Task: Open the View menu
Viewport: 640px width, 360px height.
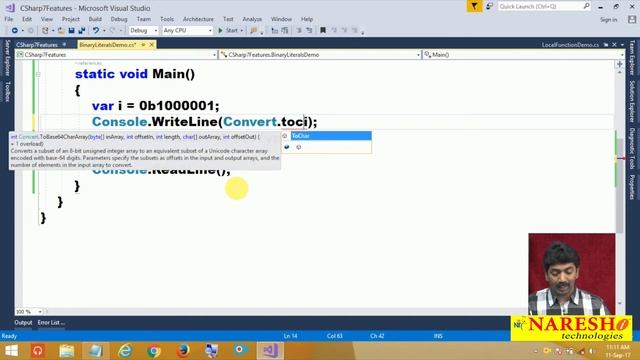Action: 47,19
